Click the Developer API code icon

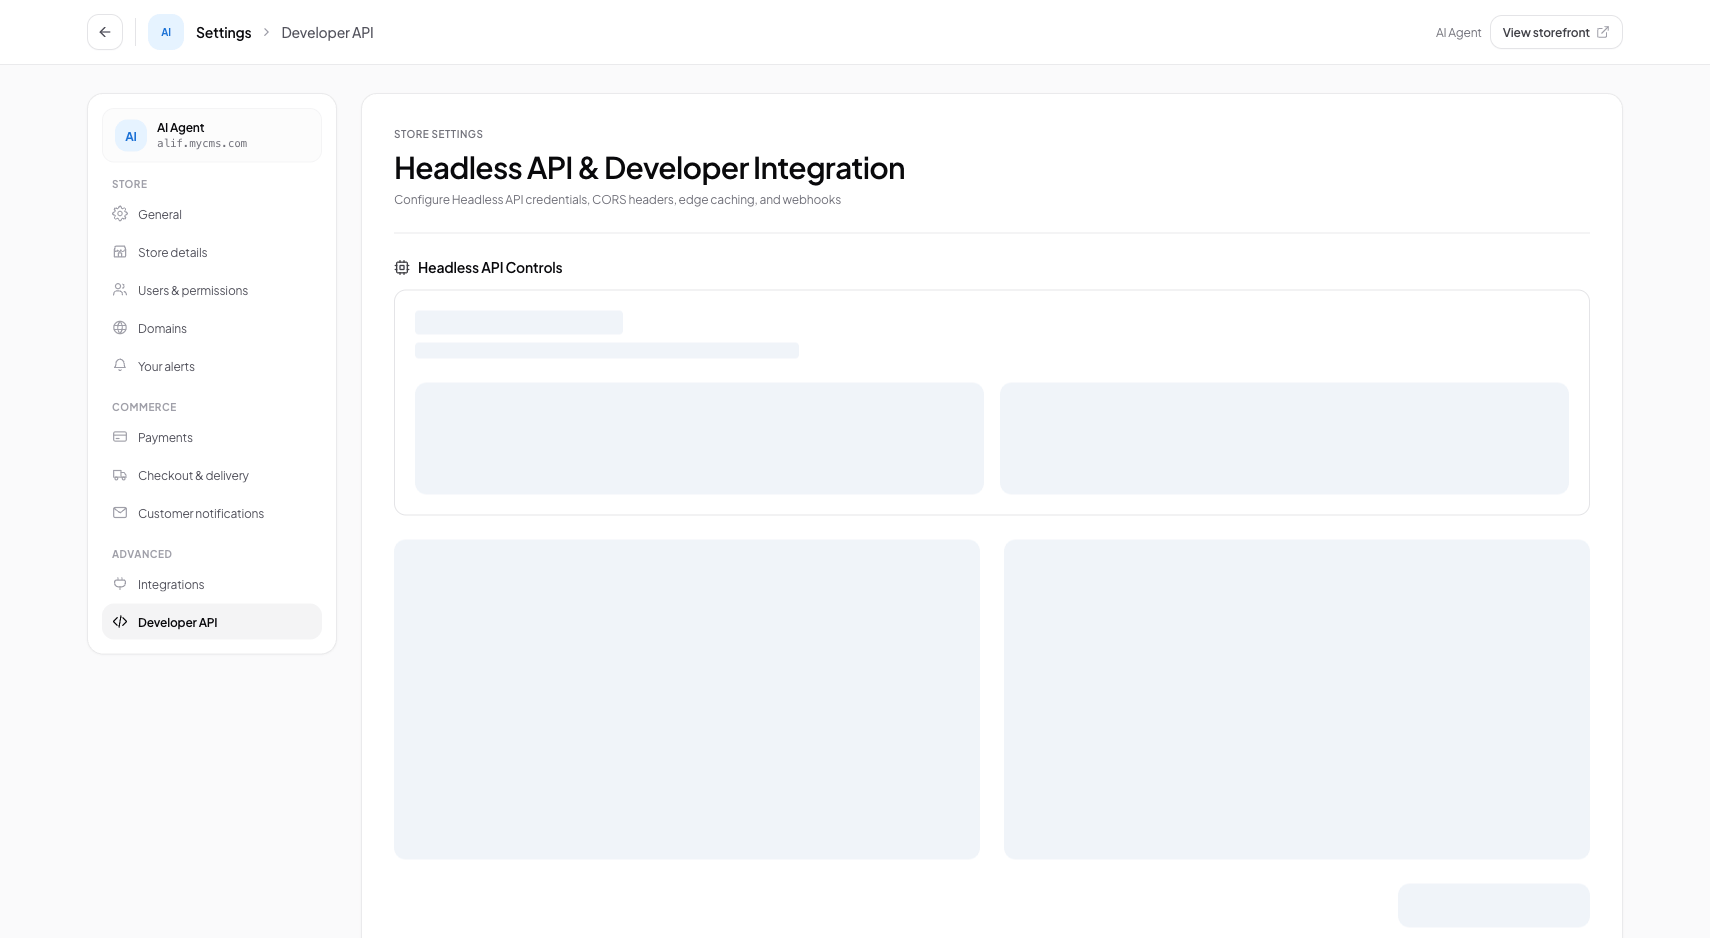pyautogui.click(x=120, y=621)
